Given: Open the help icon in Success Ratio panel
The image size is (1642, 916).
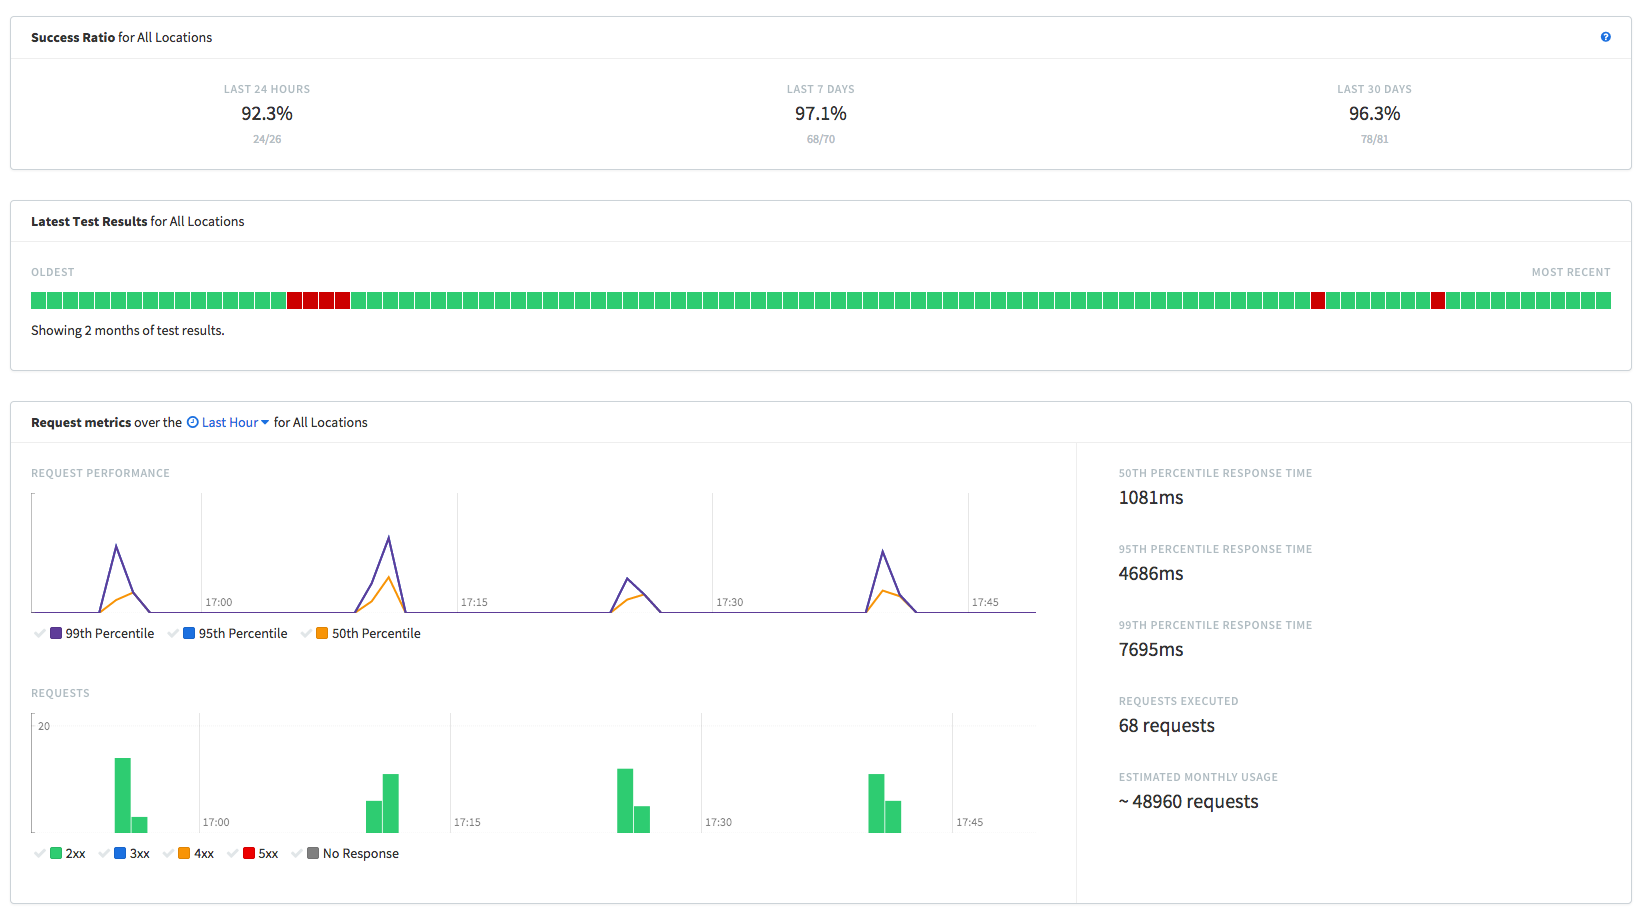Looking at the screenshot, I should coord(1605,37).
